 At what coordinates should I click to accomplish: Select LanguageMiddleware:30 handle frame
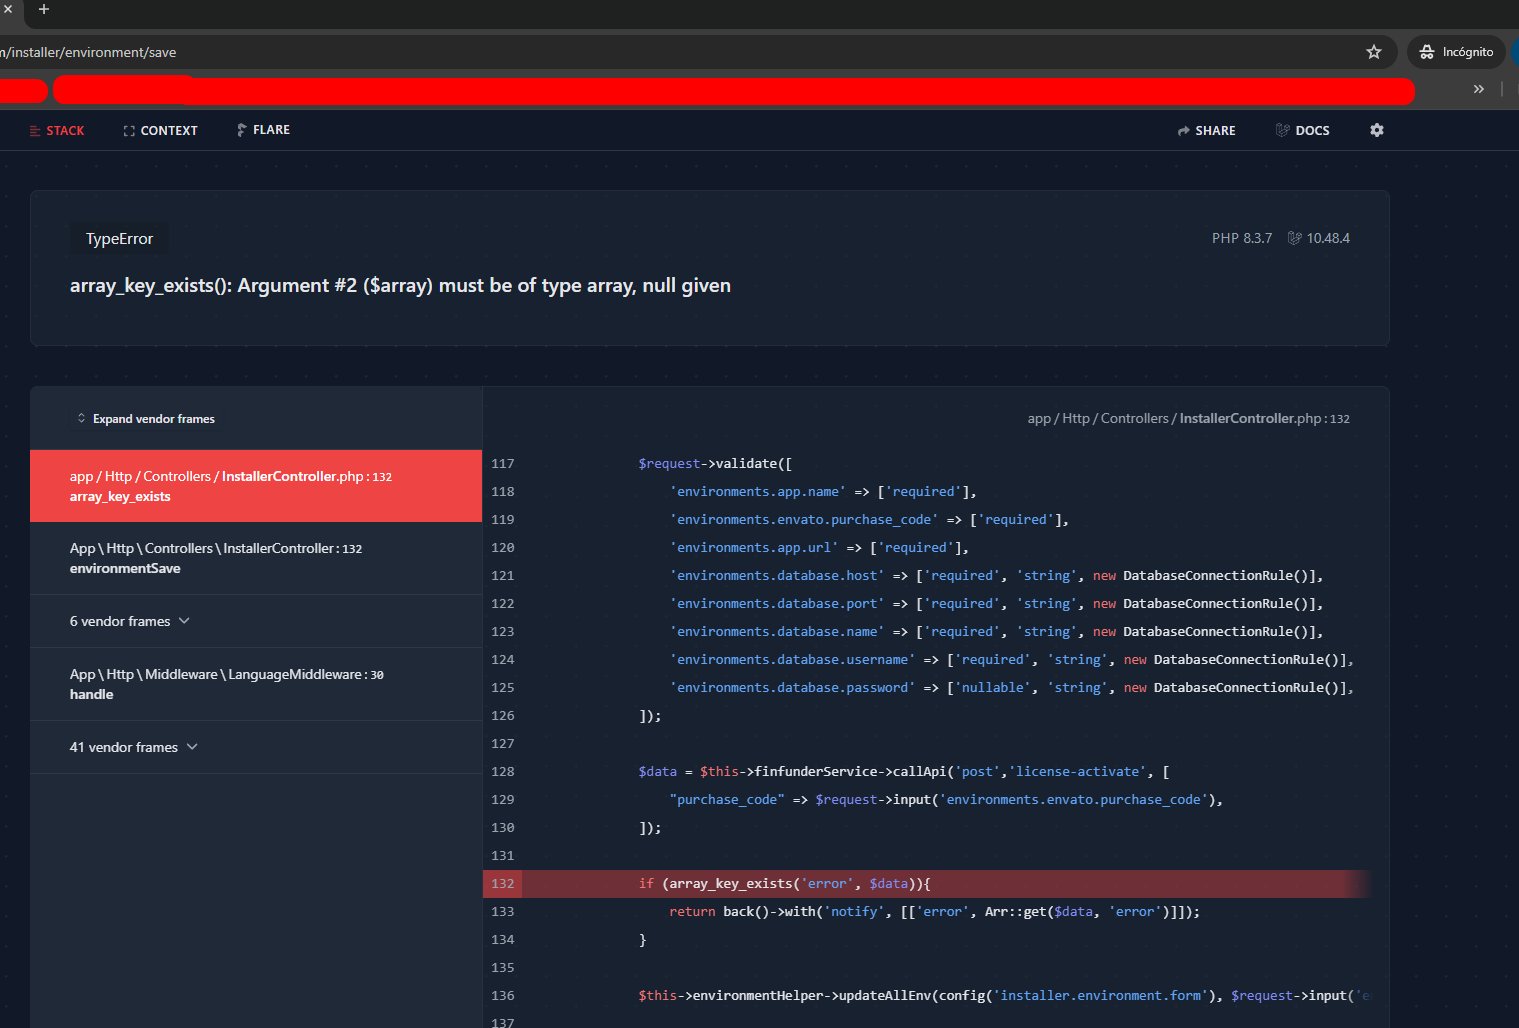[x=256, y=684]
